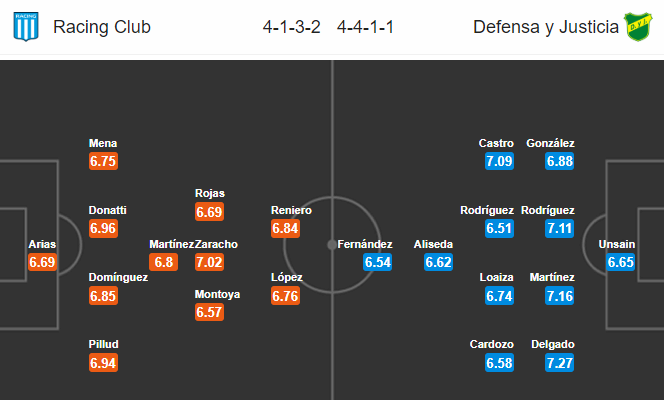Click the Racing Club crest icon

point(26,26)
